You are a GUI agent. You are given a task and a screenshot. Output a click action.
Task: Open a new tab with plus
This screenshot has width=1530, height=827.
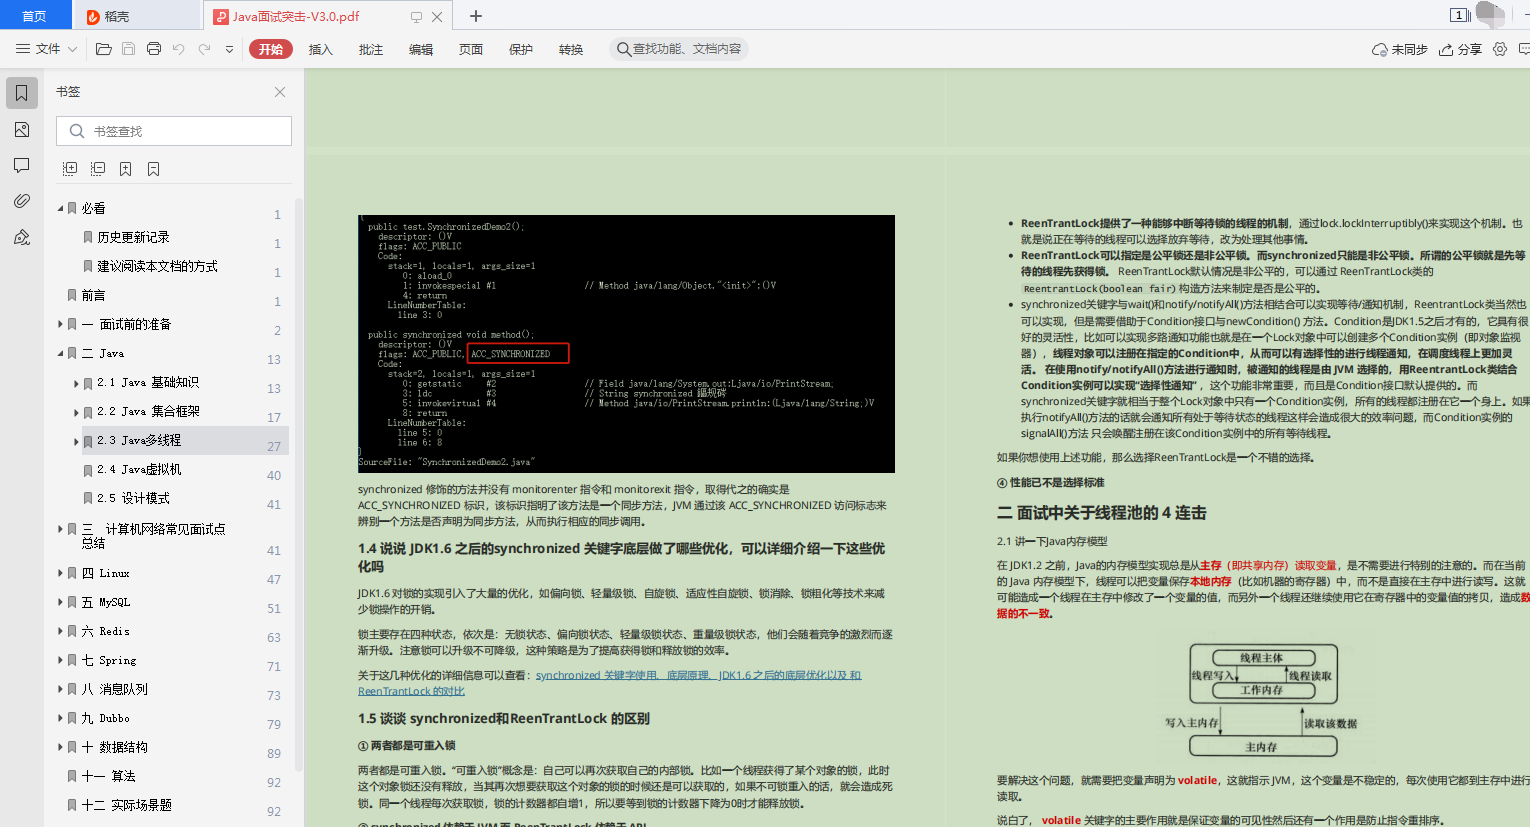(476, 16)
